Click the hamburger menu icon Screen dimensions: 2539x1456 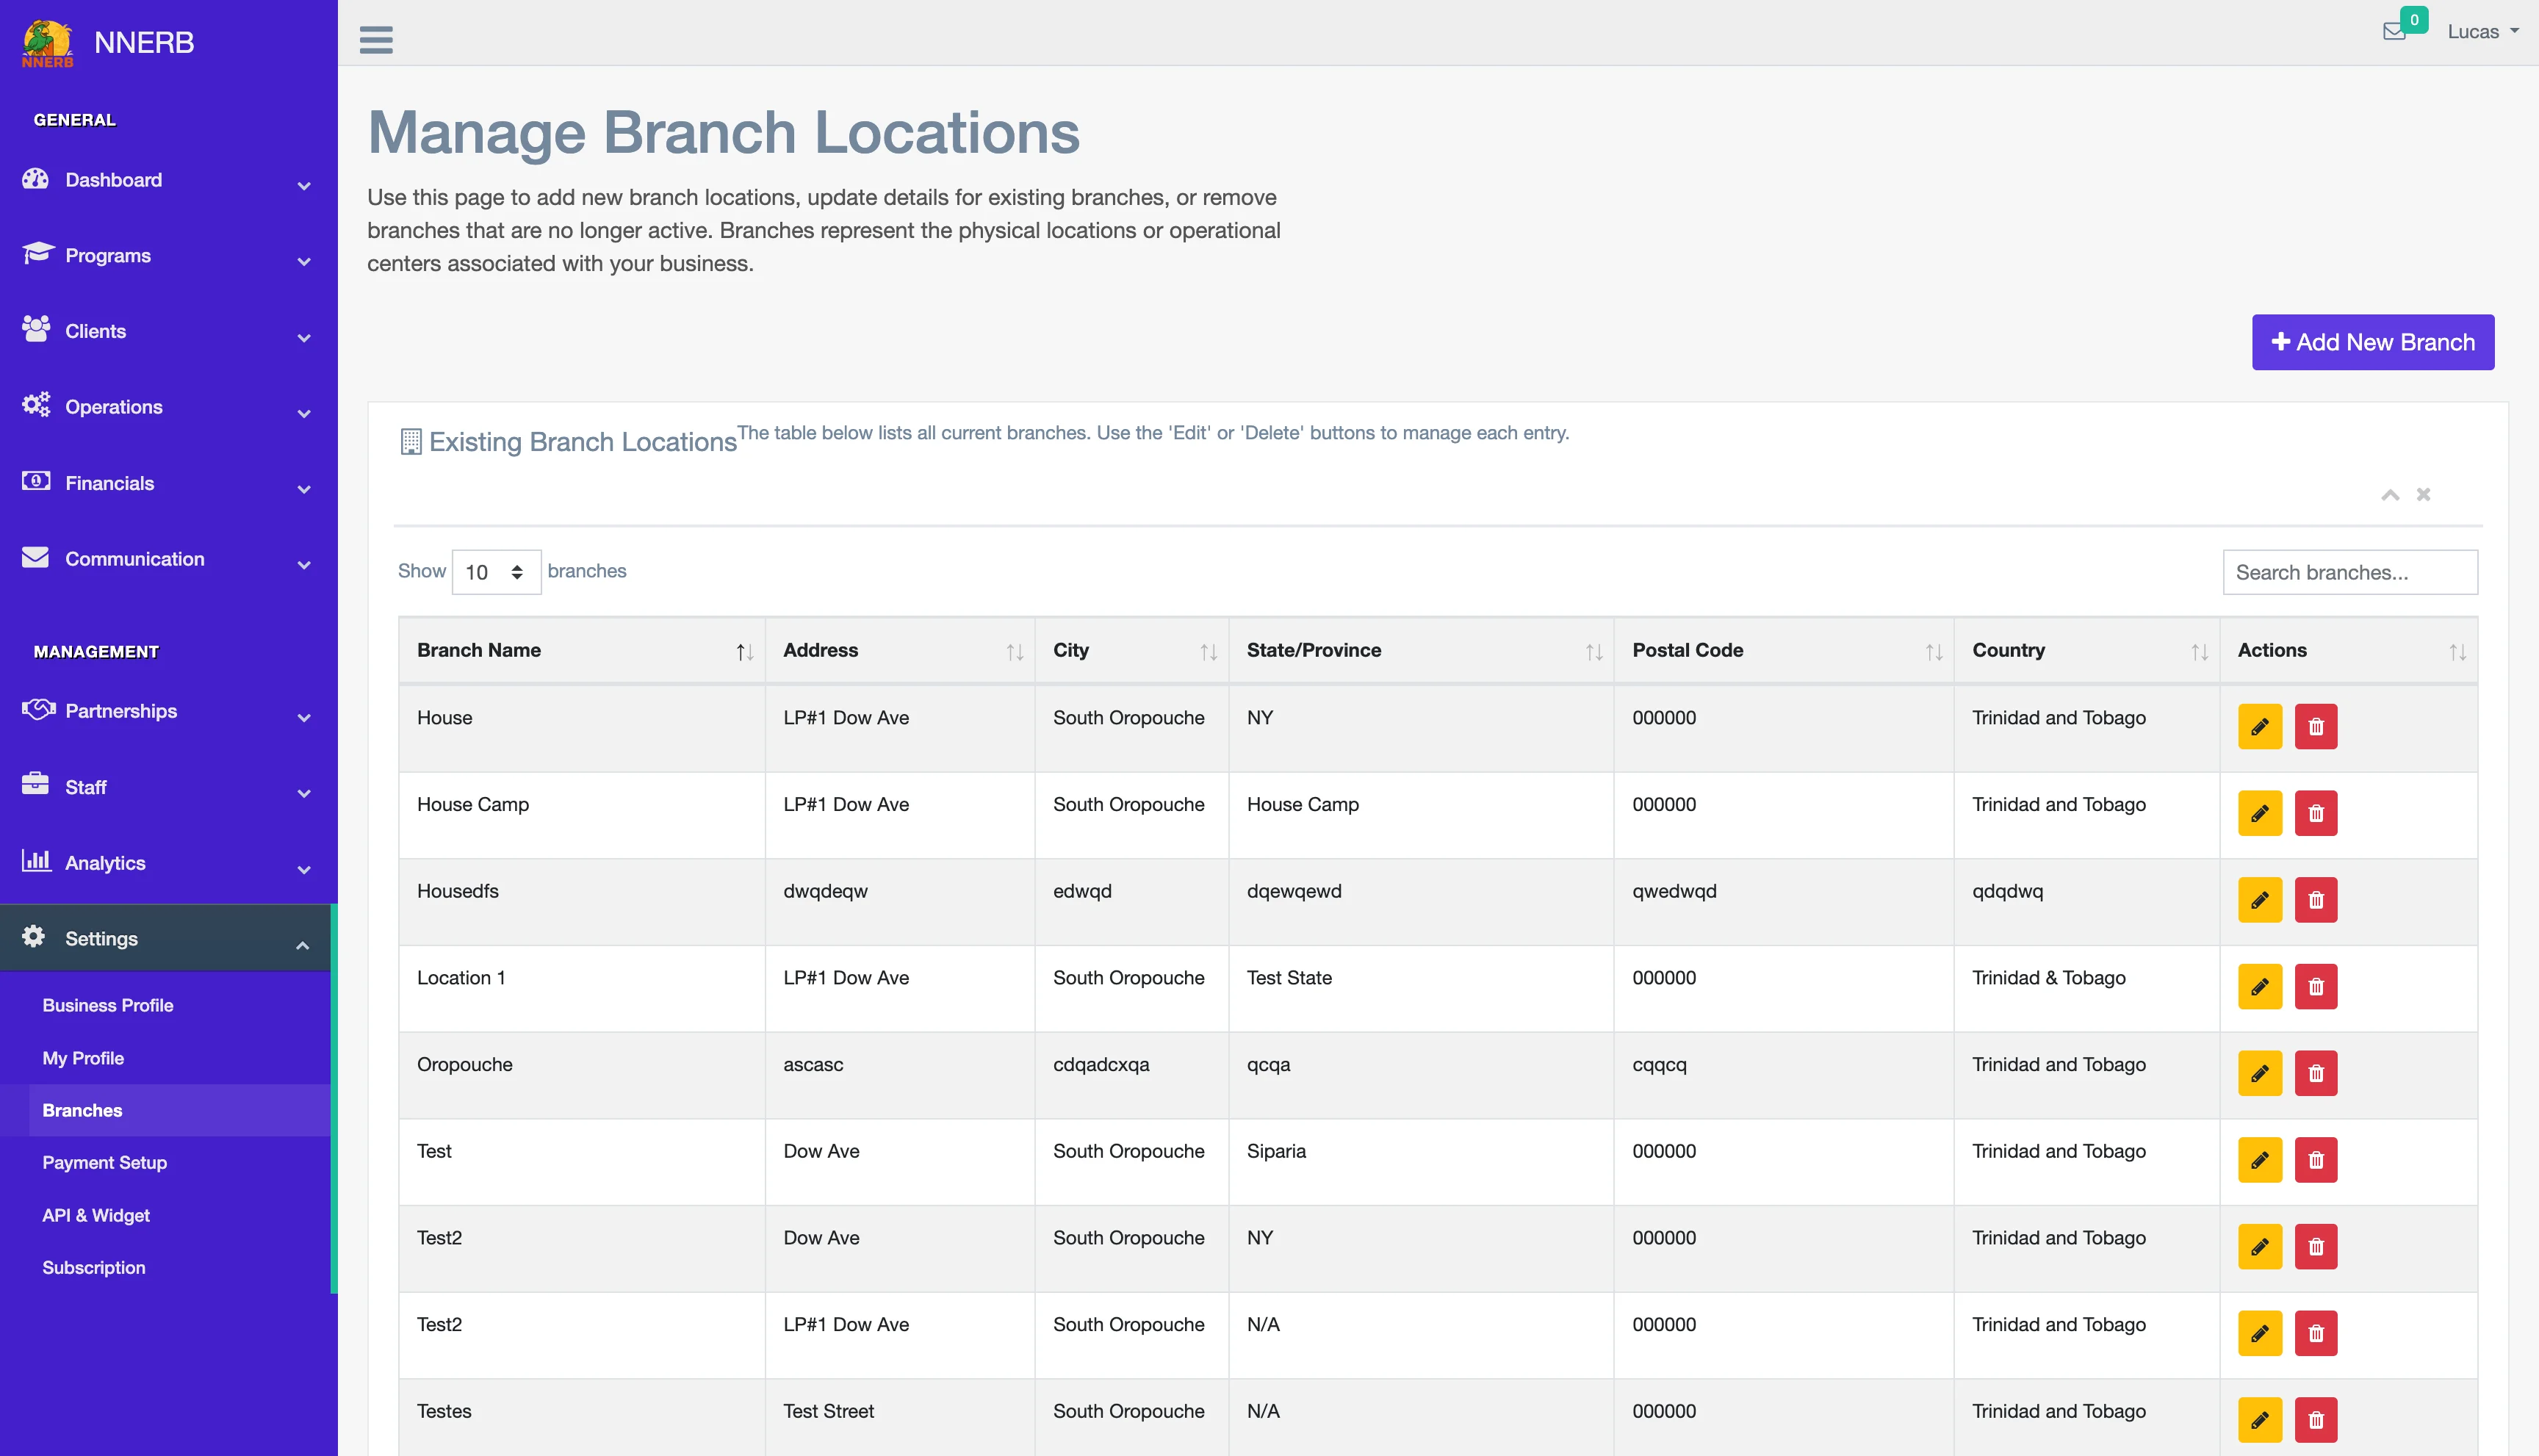(x=376, y=40)
